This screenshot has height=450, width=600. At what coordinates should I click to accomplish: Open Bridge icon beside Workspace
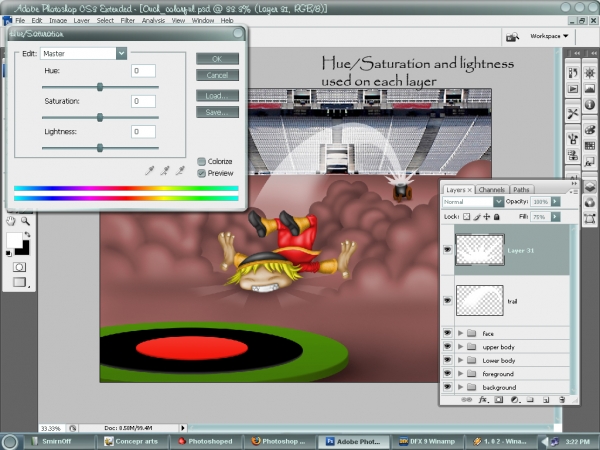[512, 37]
